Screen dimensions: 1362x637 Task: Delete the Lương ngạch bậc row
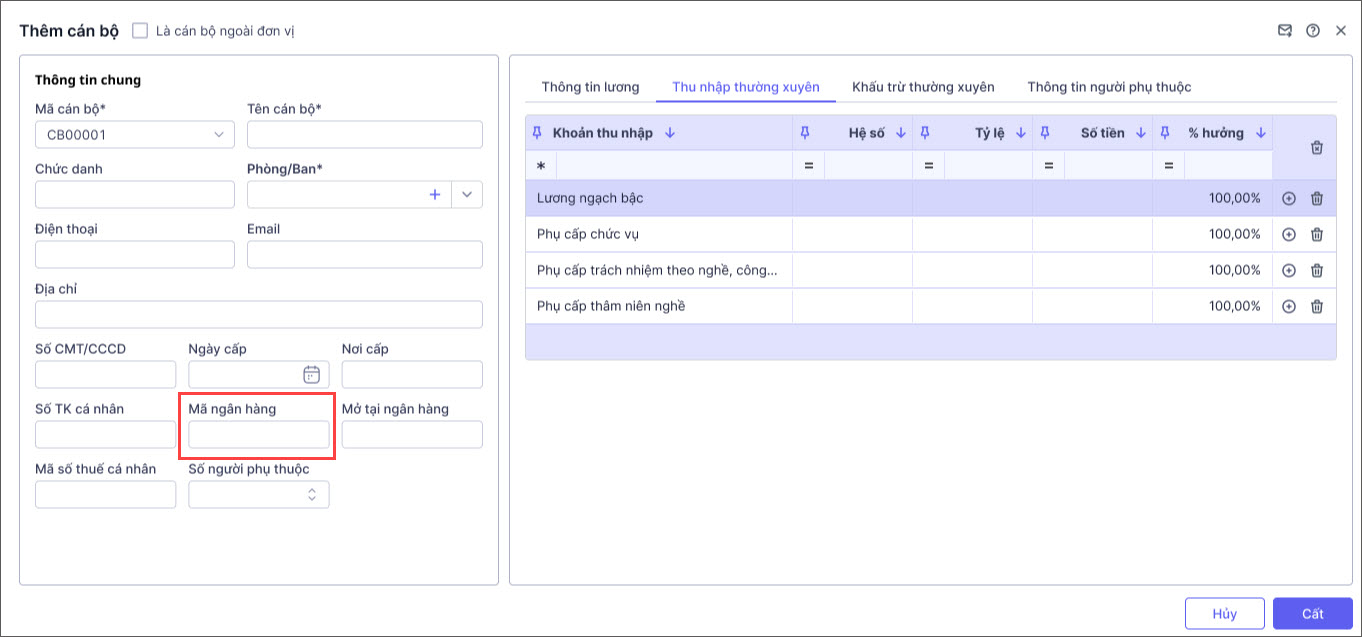click(1317, 199)
